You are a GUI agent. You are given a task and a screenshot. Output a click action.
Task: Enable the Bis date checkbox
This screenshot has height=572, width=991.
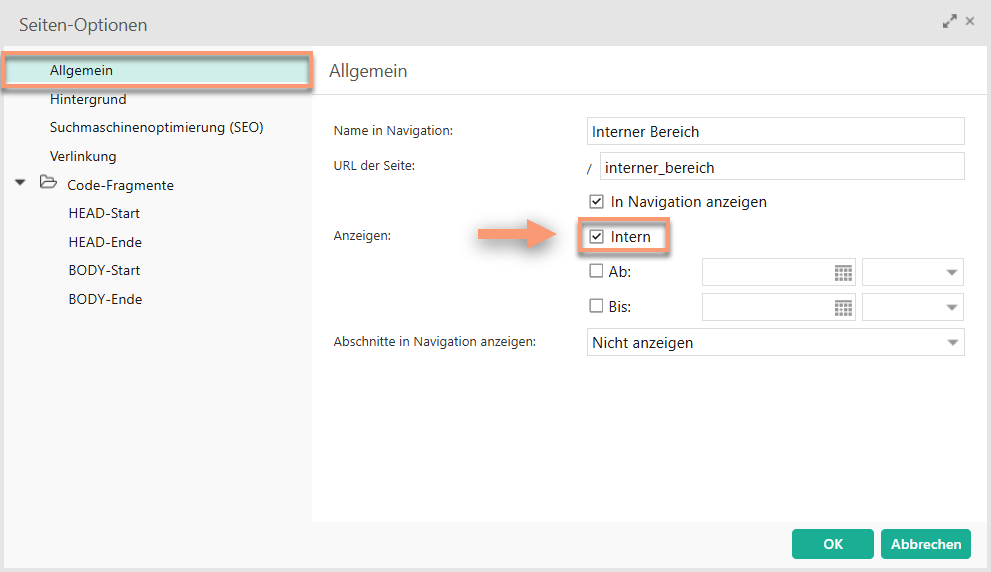[x=596, y=306]
